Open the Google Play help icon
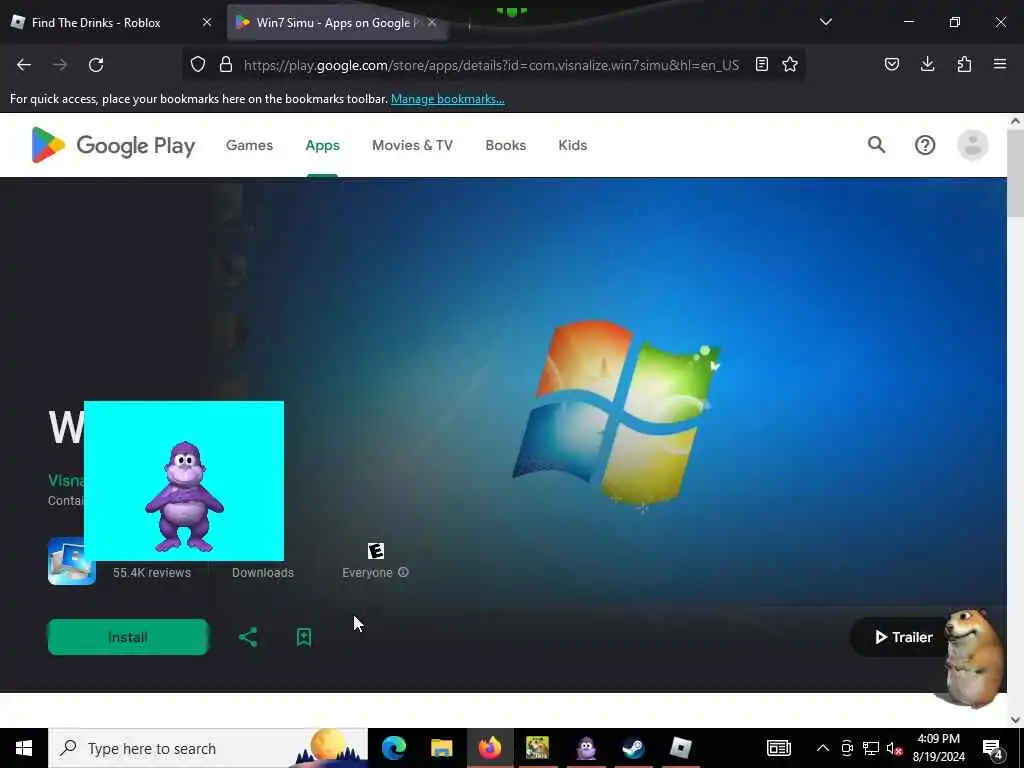The image size is (1024, 768). point(925,145)
